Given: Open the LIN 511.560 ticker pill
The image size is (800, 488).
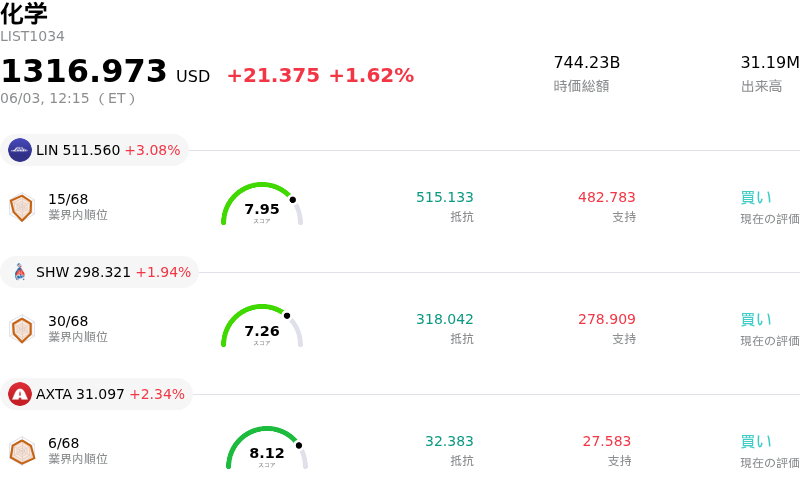Looking at the screenshot, I should [94, 150].
